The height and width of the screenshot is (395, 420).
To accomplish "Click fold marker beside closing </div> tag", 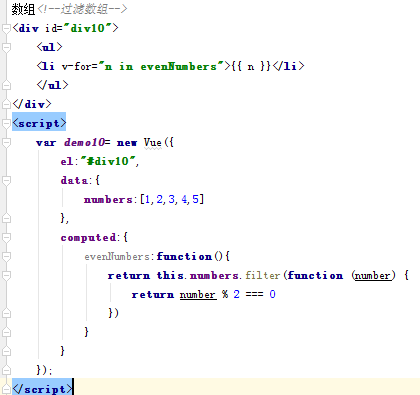I will click(x=6, y=104).
